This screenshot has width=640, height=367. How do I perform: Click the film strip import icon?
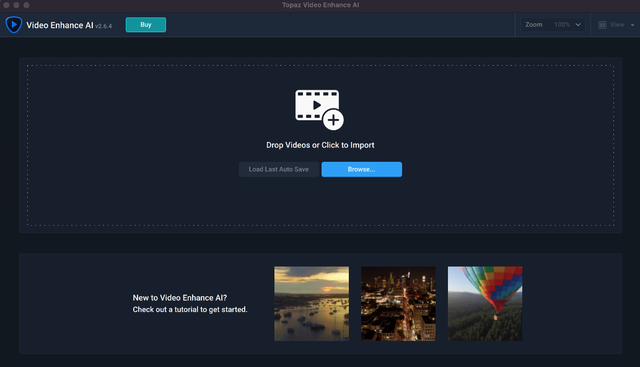317,105
